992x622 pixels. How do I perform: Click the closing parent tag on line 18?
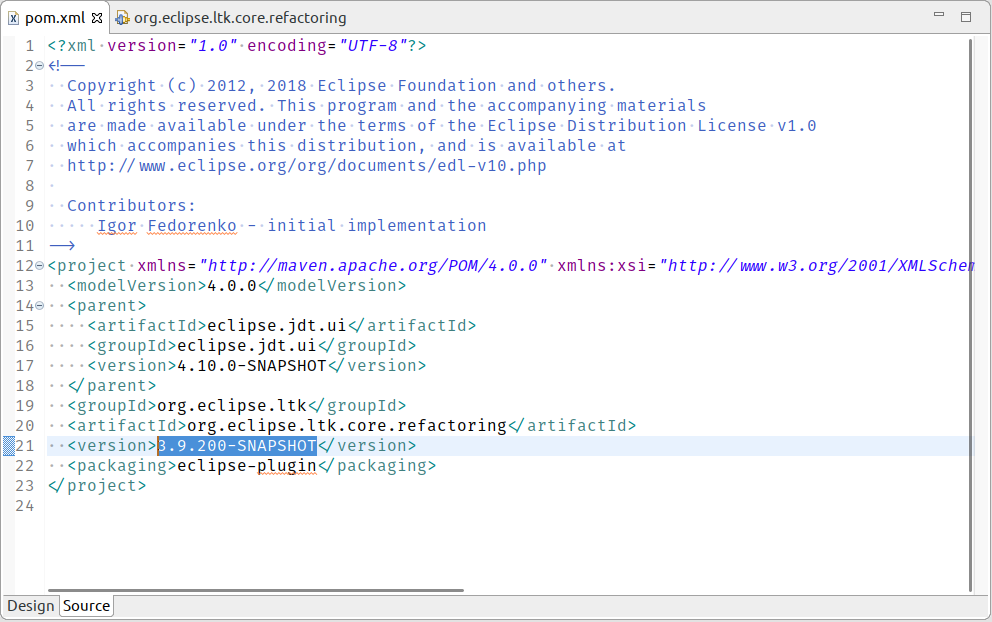[x=111, y=385]
